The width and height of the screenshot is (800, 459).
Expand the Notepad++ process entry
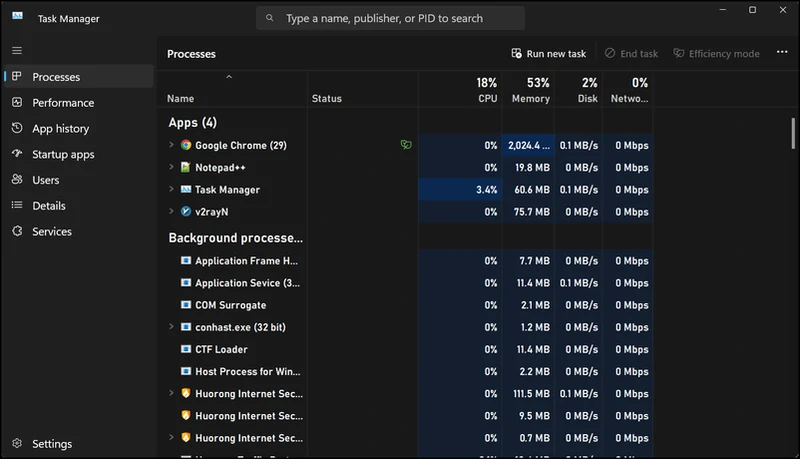coord(172,168)
